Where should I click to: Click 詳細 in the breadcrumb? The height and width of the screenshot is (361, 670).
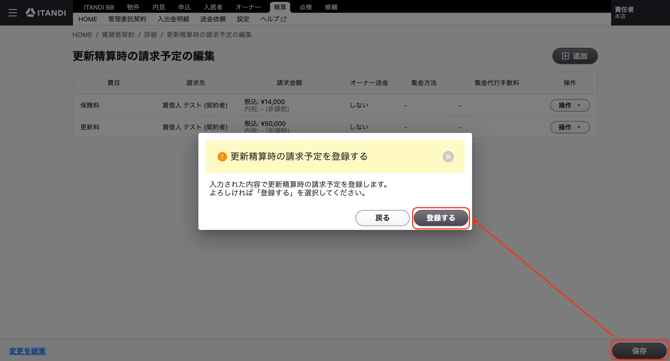(150, 35)
